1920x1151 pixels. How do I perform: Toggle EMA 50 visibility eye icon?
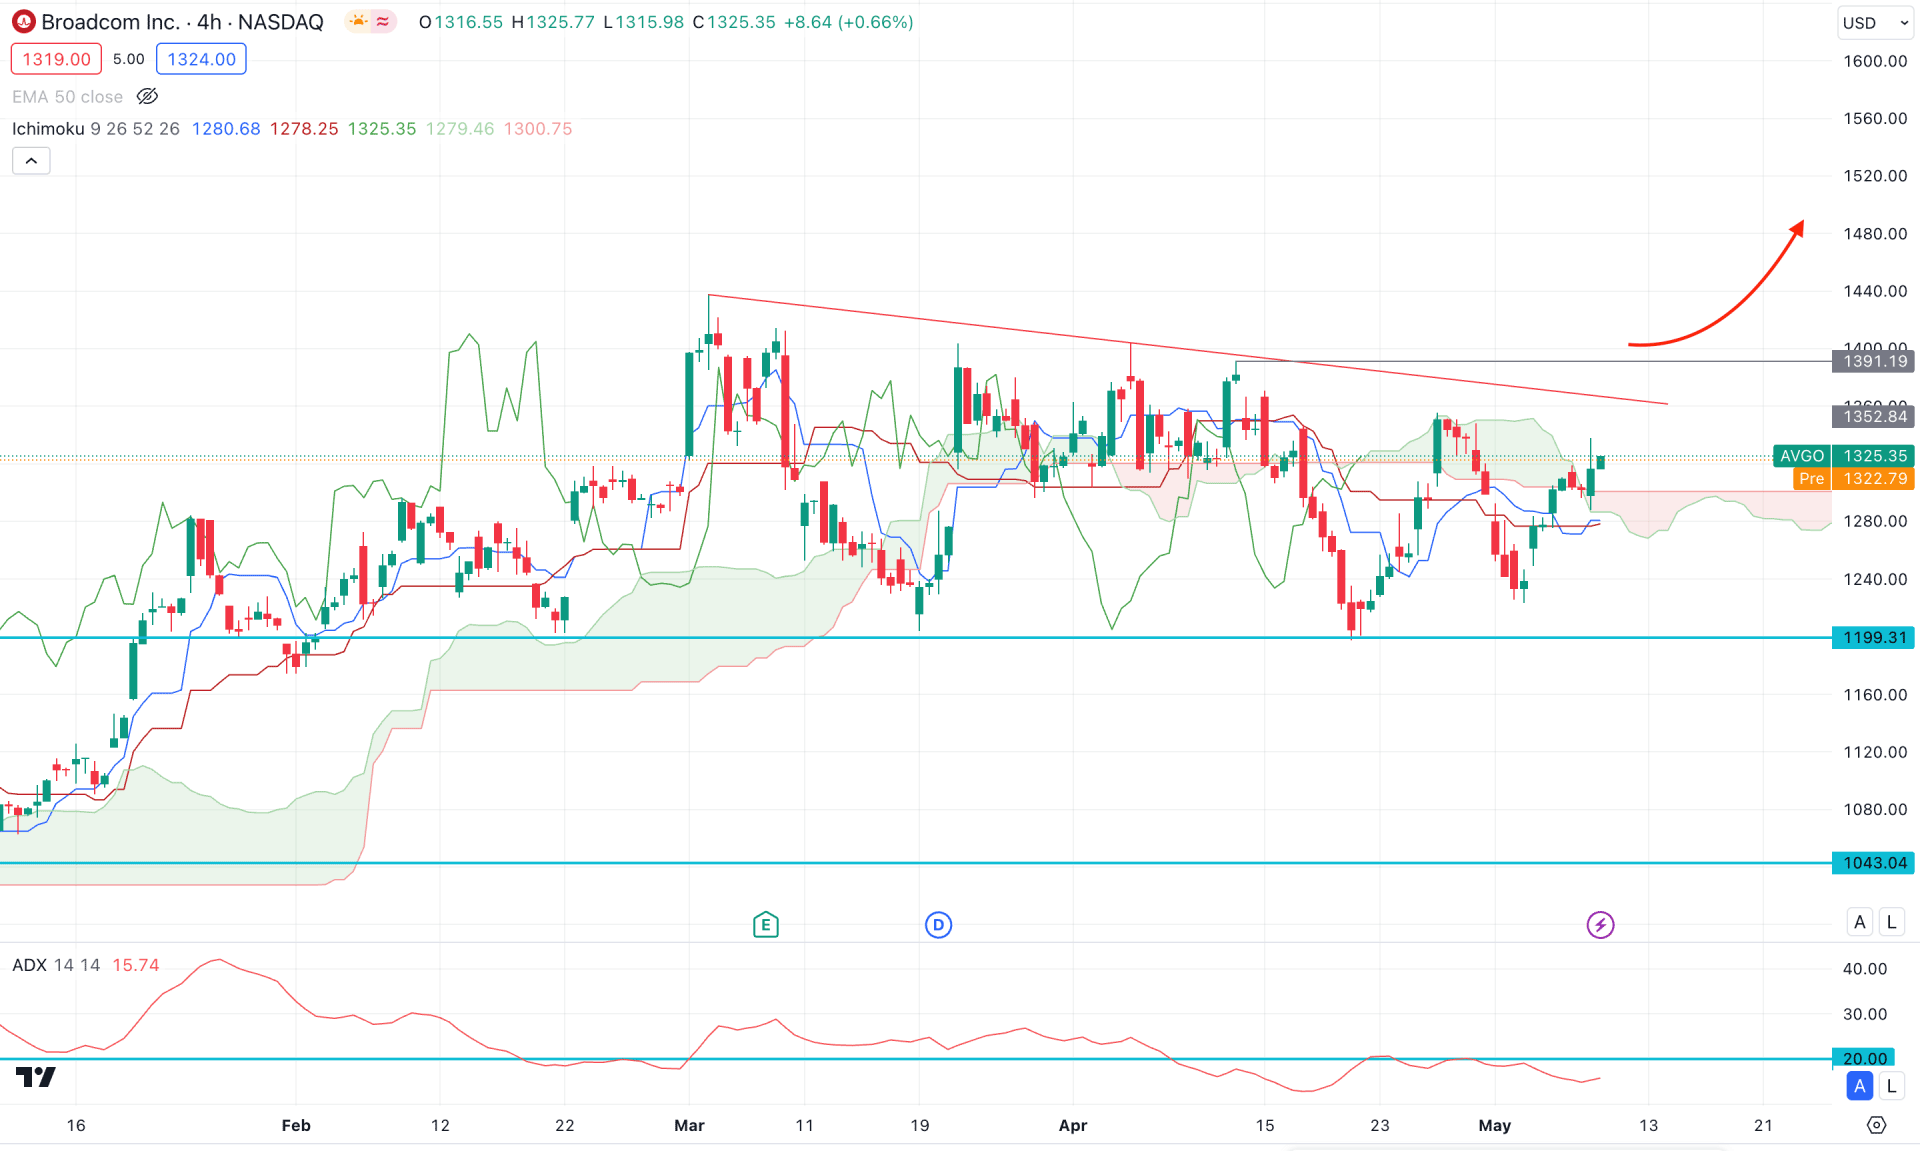tap(147, 97)
